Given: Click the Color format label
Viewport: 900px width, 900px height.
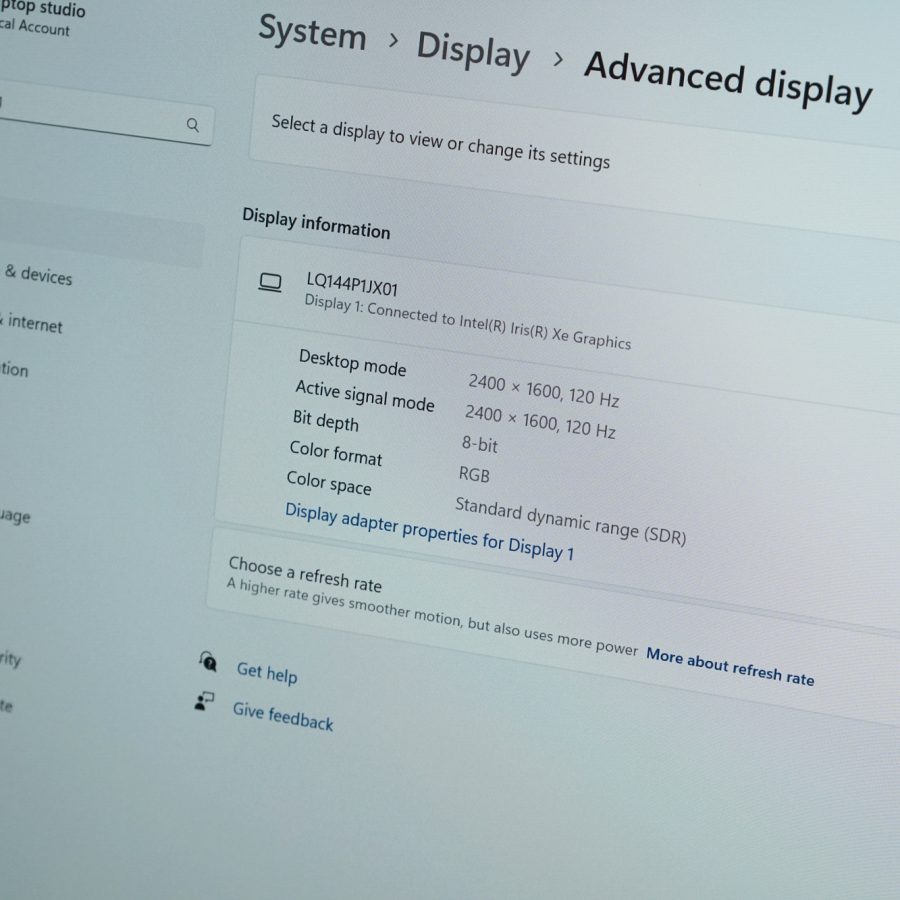Looking at the screenshot, I should (x=336, y=453).
